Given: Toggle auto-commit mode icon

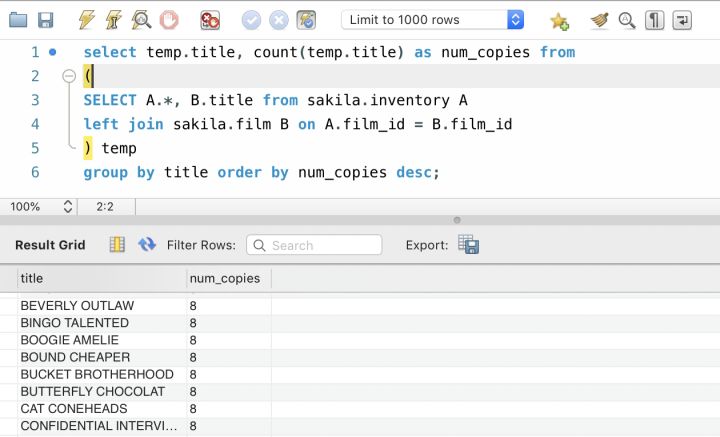Looking at the screenshot, I should click(x=306, y=20).
